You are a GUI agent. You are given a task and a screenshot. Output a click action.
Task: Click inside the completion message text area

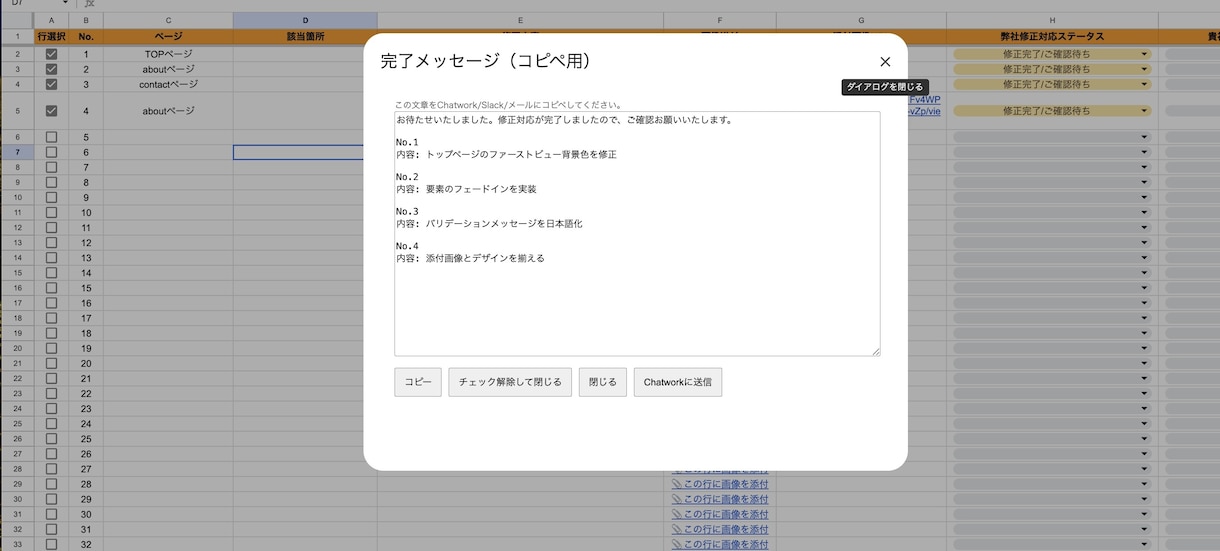pos(637,233)
